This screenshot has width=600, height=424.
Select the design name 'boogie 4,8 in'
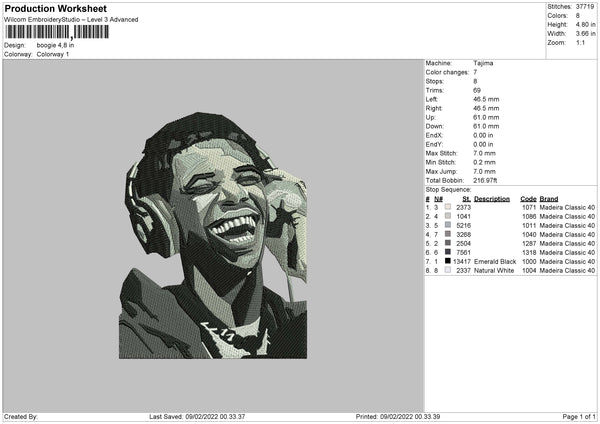pyautogui.click(x=55, y=45)
